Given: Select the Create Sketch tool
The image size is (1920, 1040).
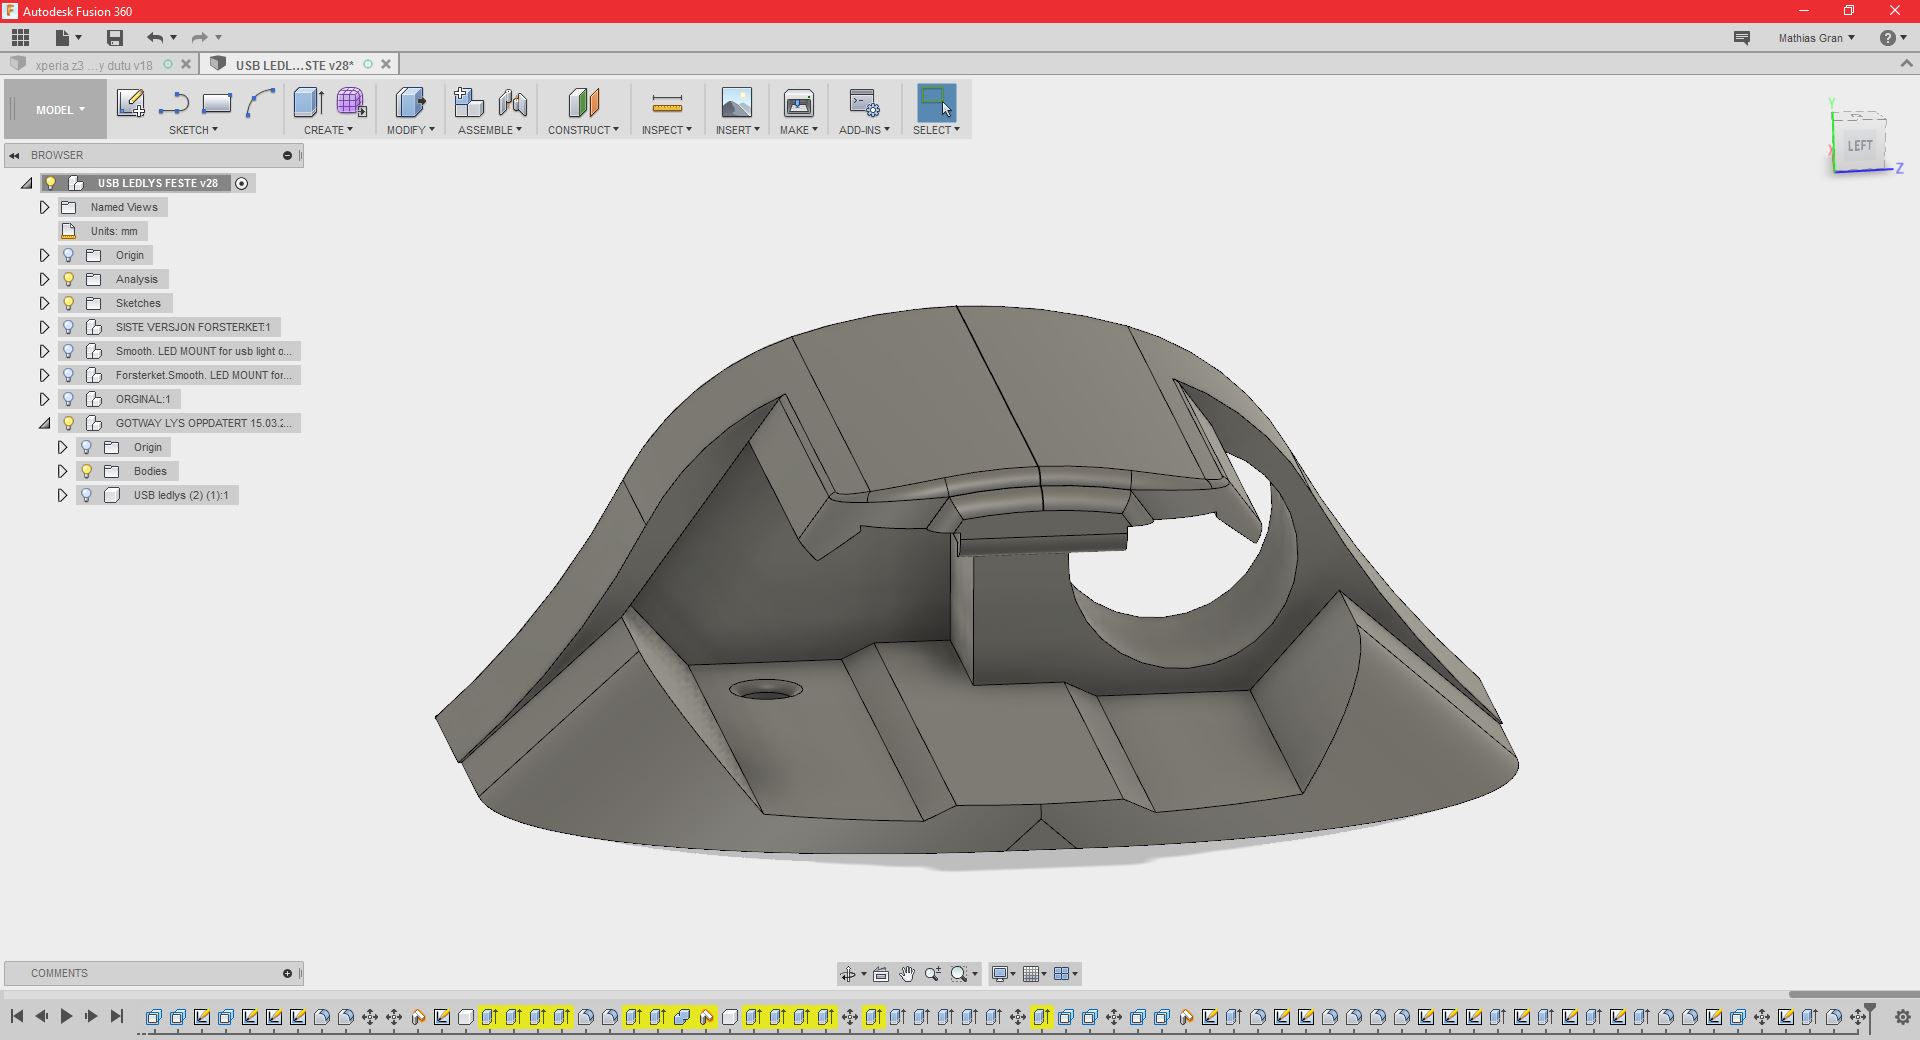Looking at the screenshot, I should pos(131,103).
